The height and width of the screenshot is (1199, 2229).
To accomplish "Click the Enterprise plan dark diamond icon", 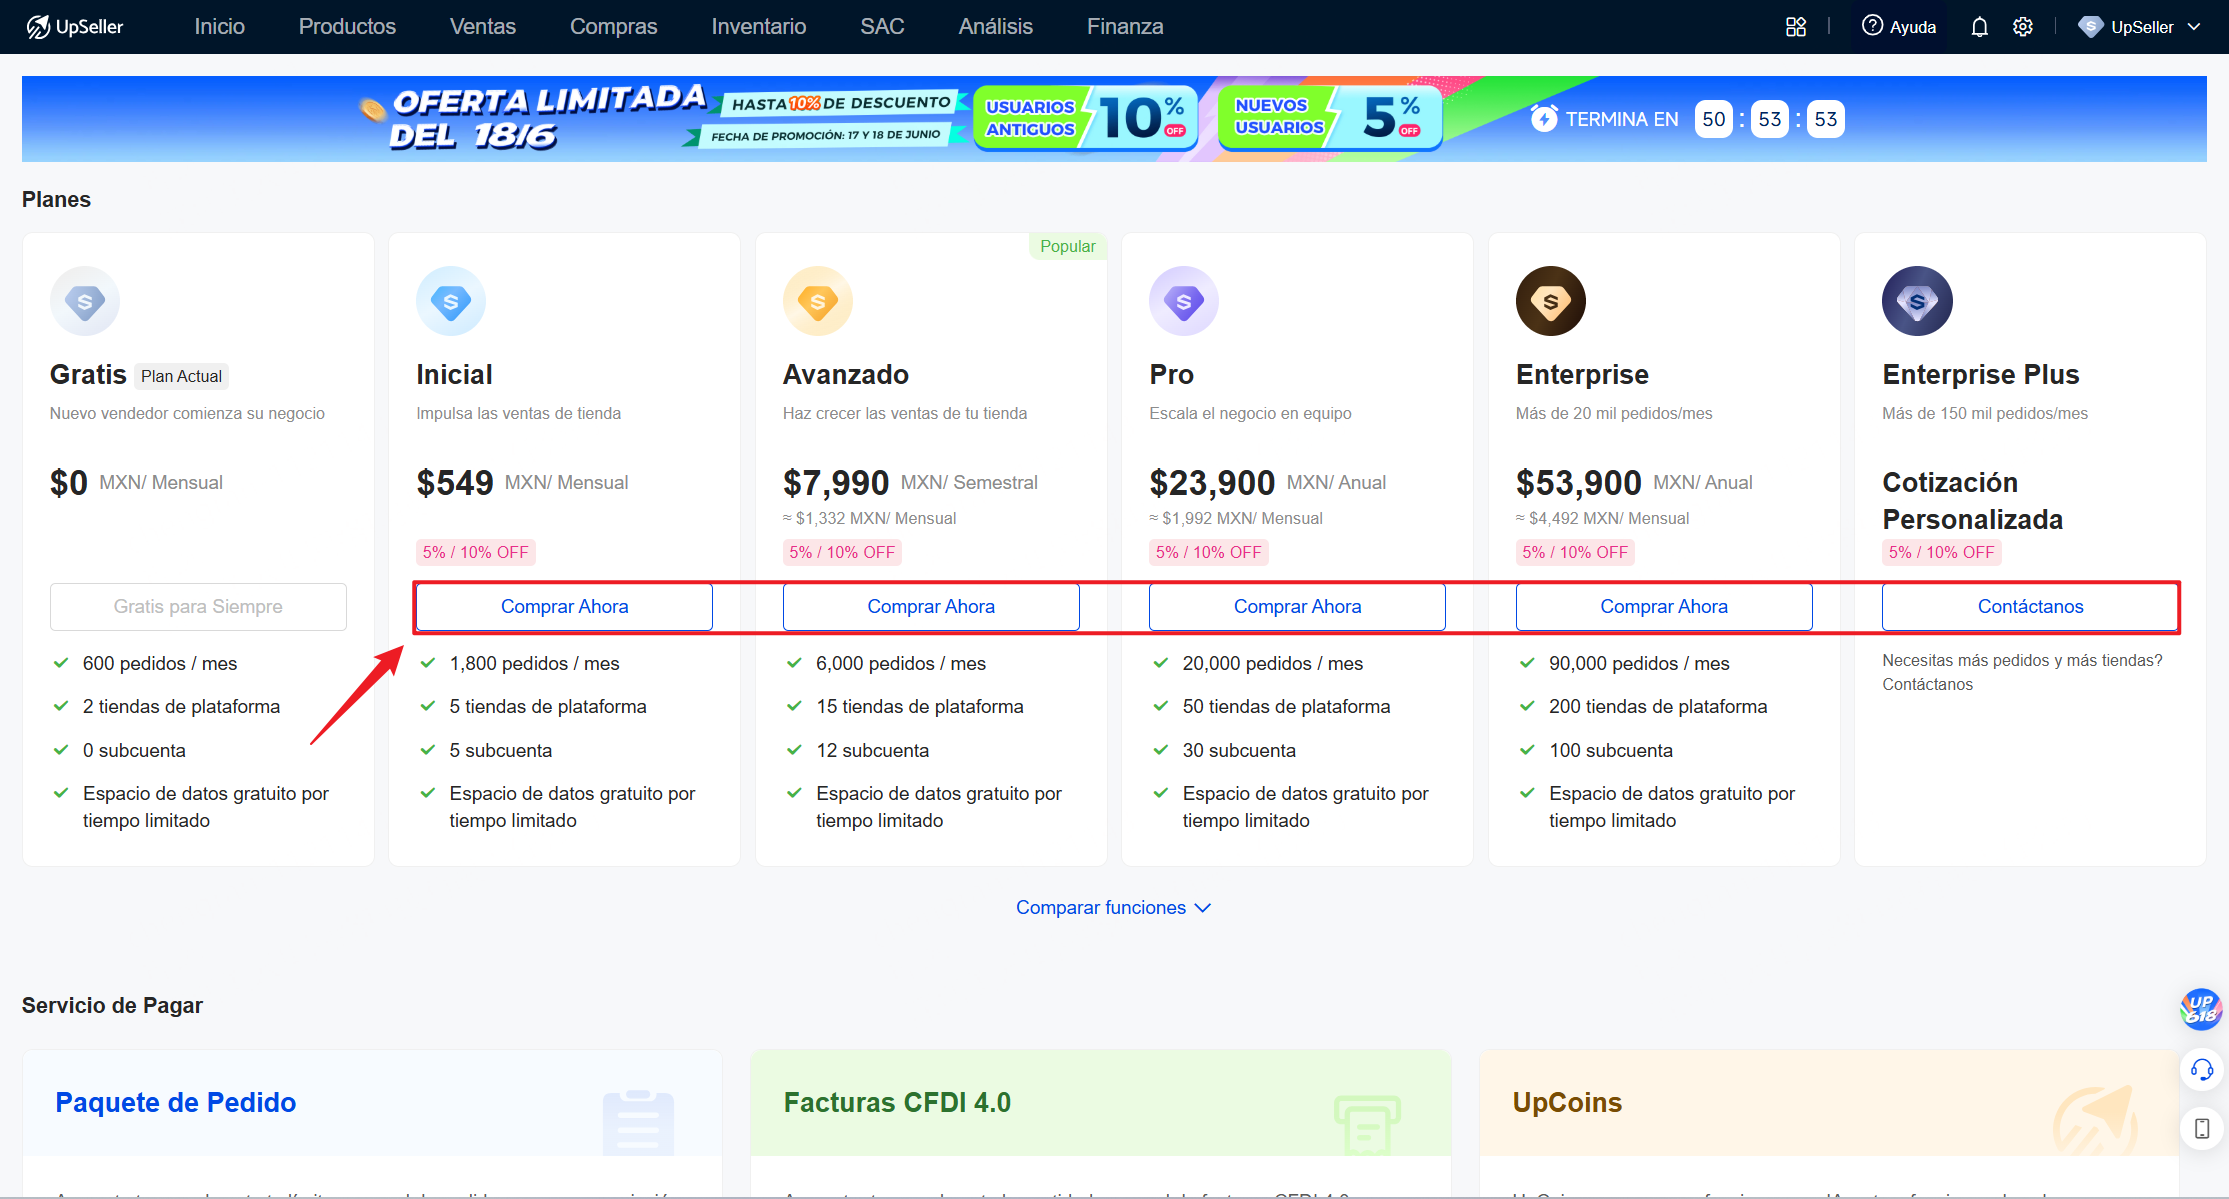I will [x=1551, y=301].
